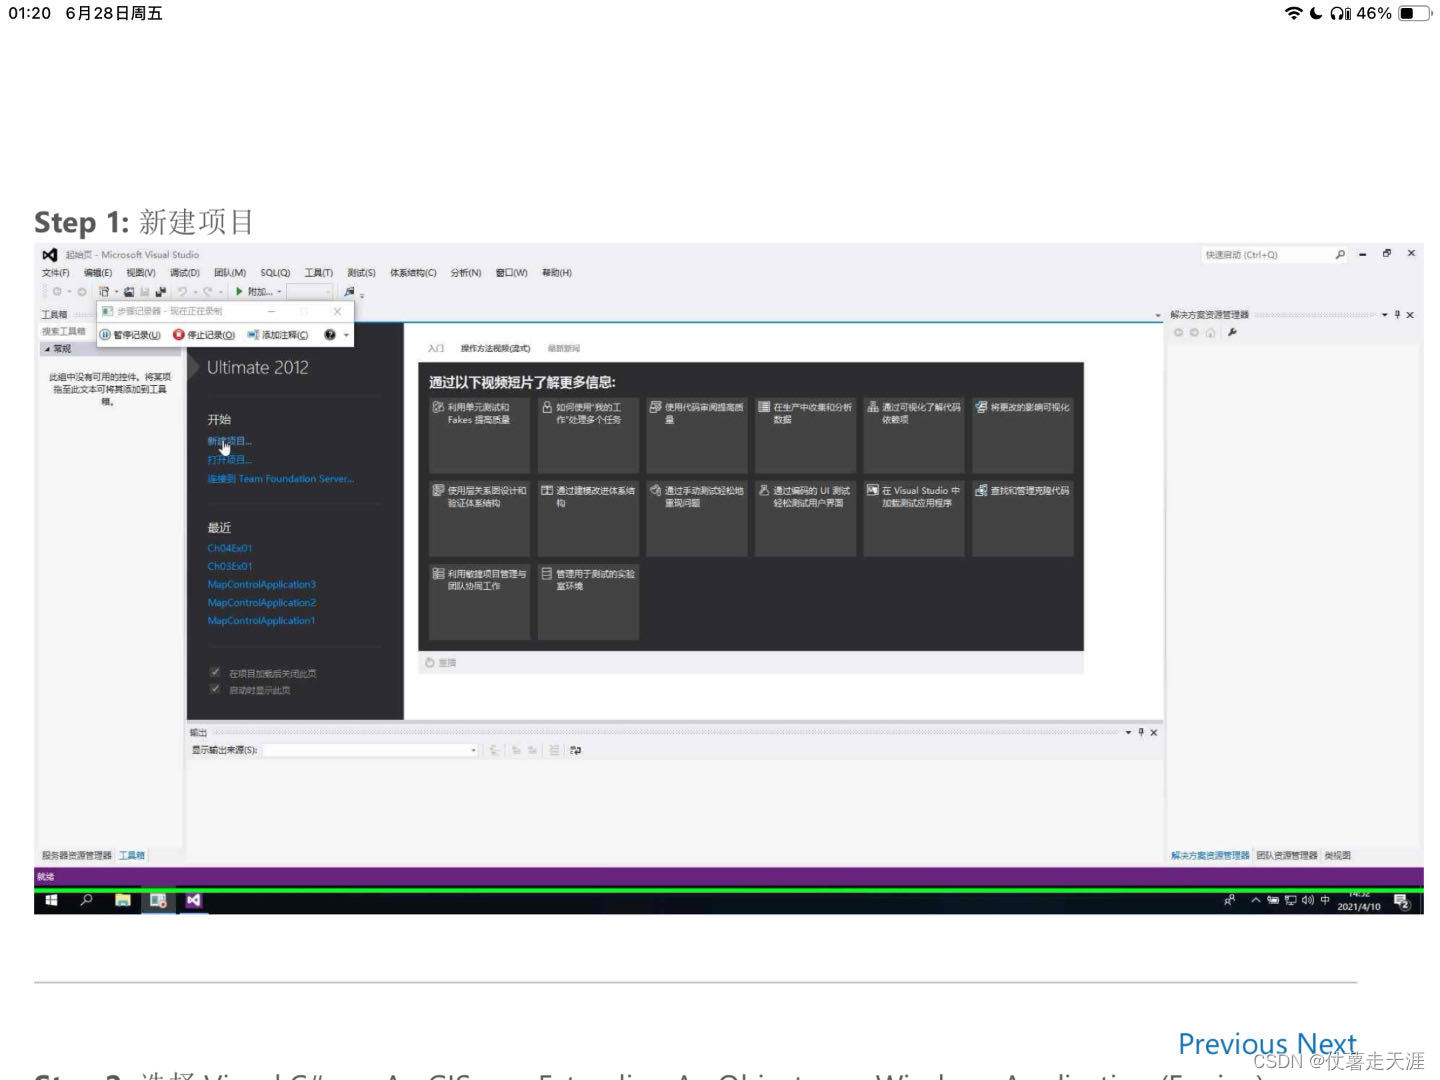Open Output panel window position dropdown

[1128, 732]
